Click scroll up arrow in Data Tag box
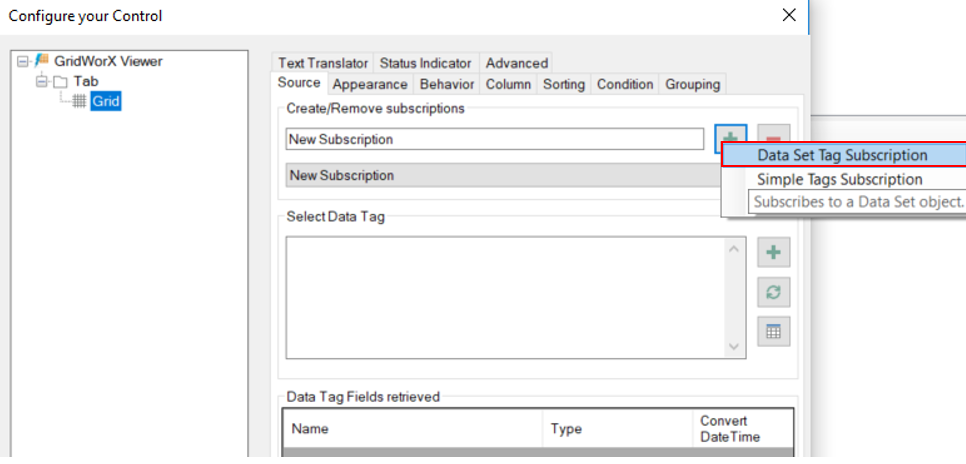Screen dimensions: 966x464 click(734, 250)
